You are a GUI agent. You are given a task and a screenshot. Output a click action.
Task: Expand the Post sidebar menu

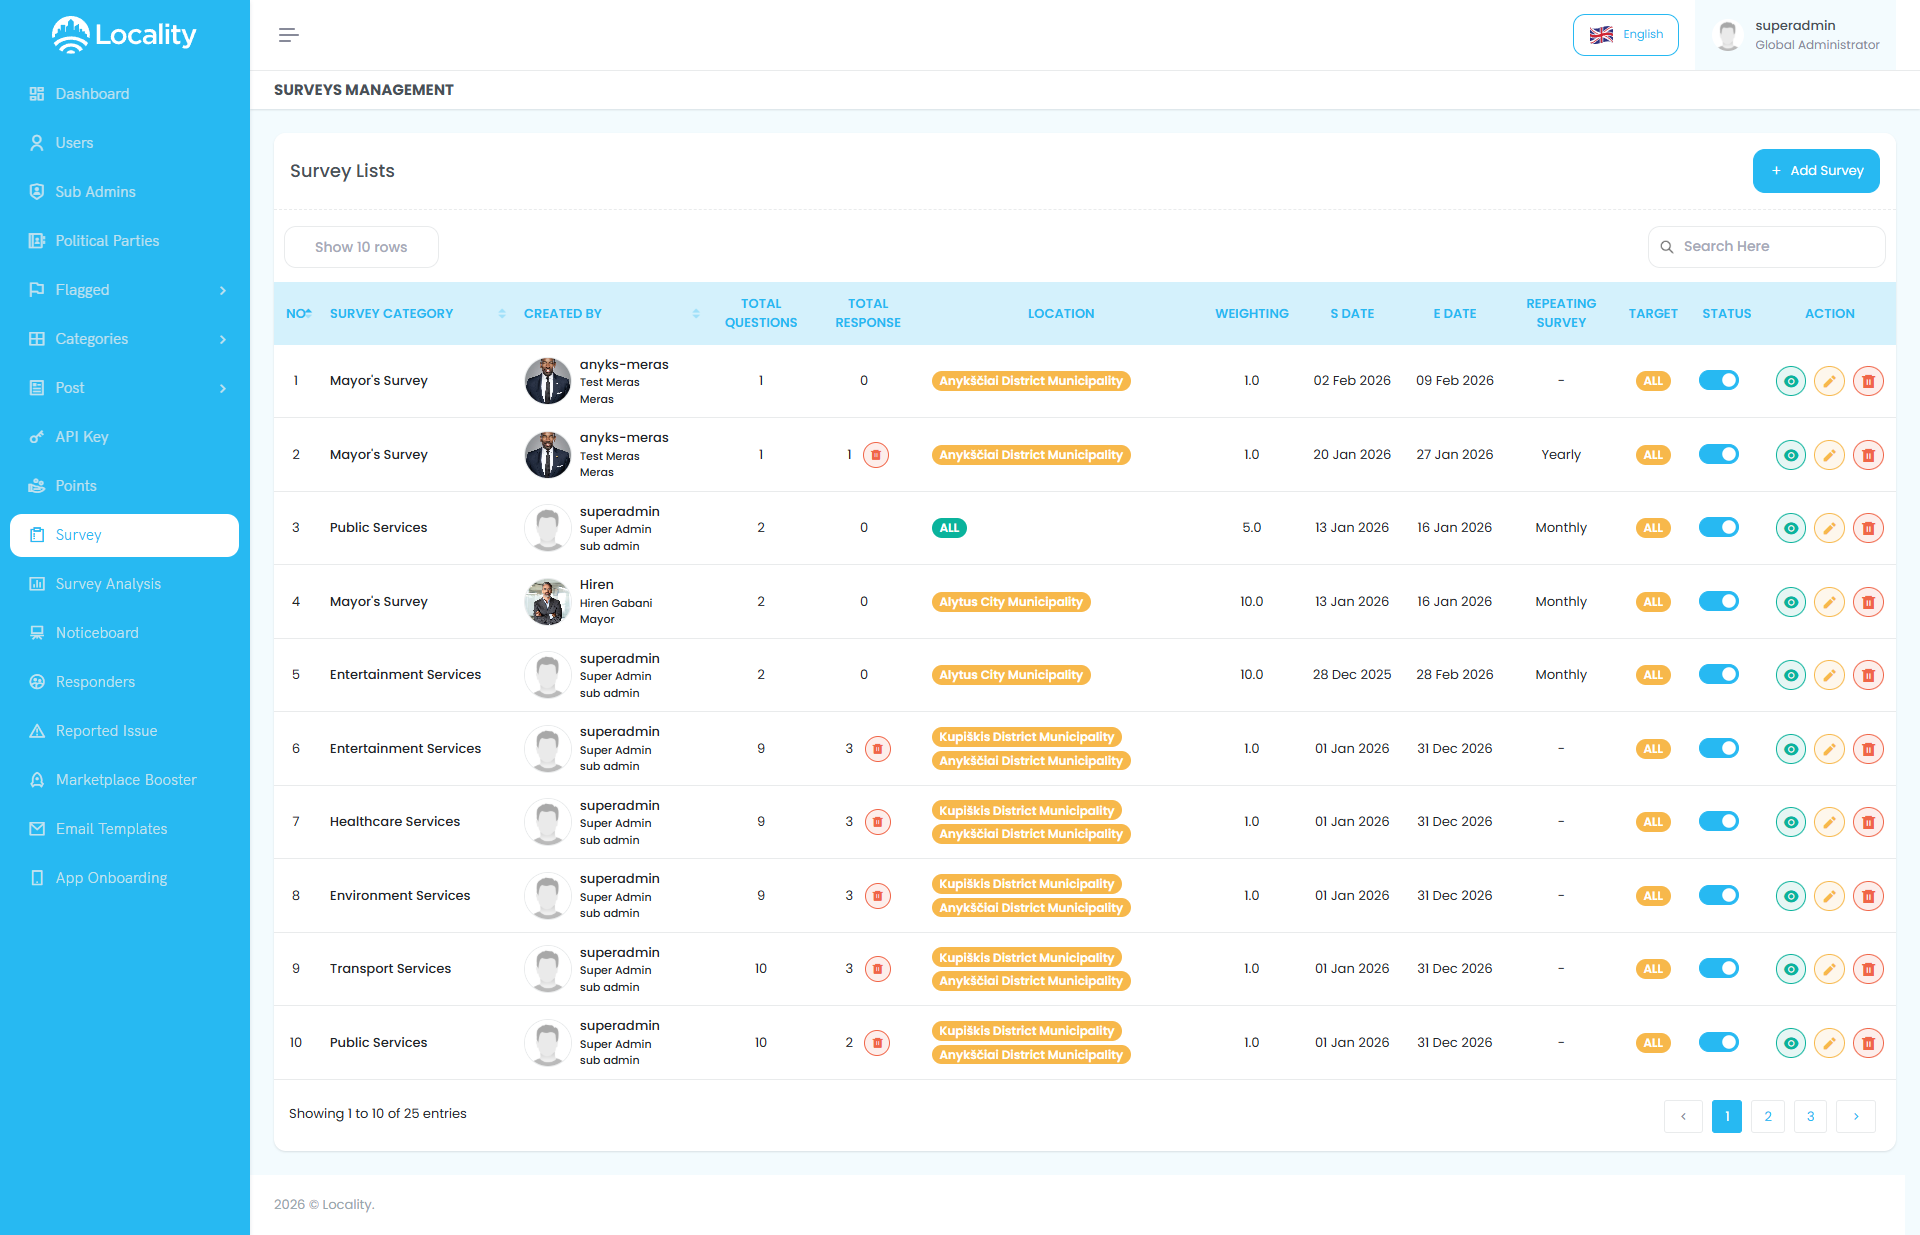(x=70, y=387)
